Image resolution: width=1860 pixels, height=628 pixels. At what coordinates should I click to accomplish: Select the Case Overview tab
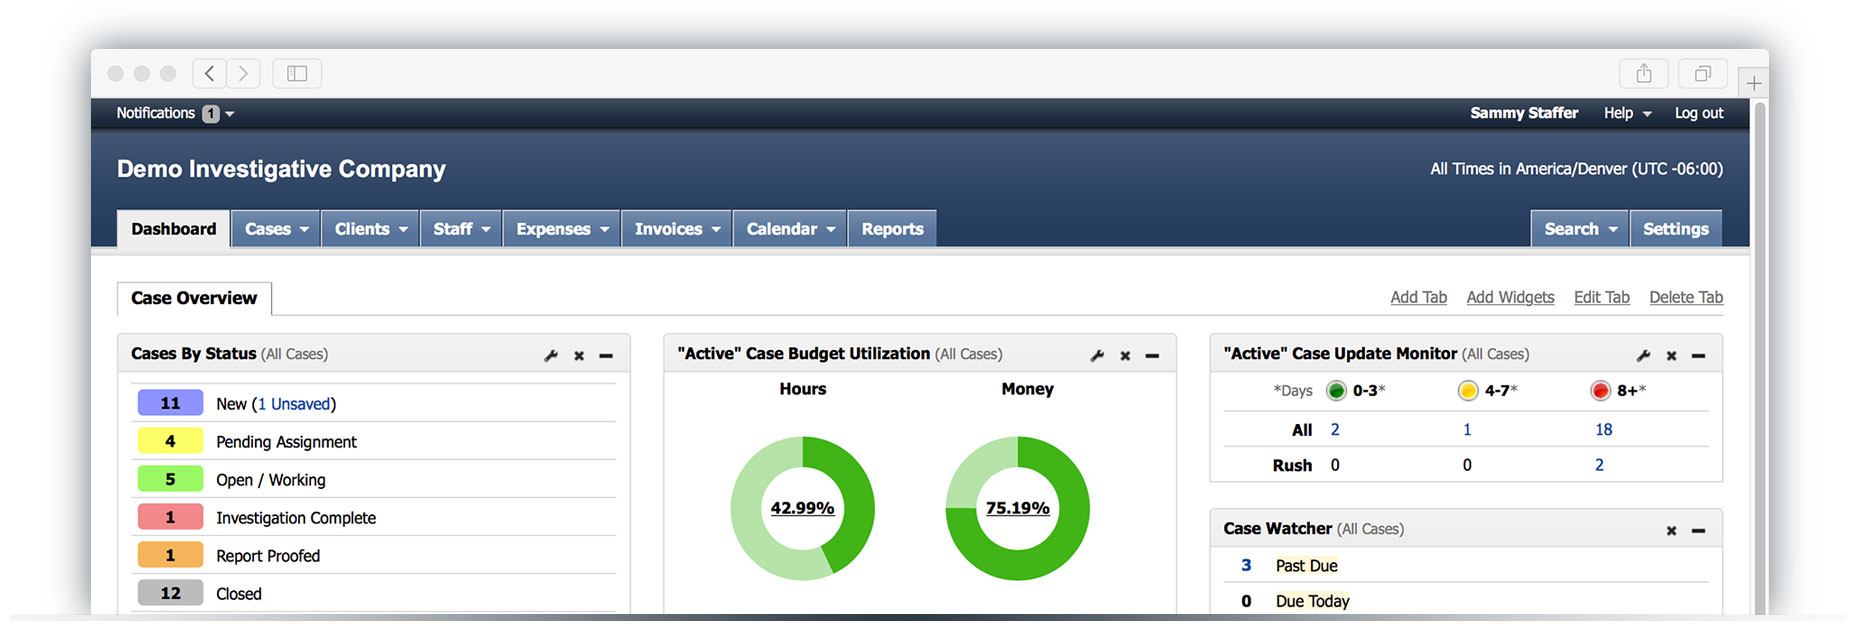(194, 298)
